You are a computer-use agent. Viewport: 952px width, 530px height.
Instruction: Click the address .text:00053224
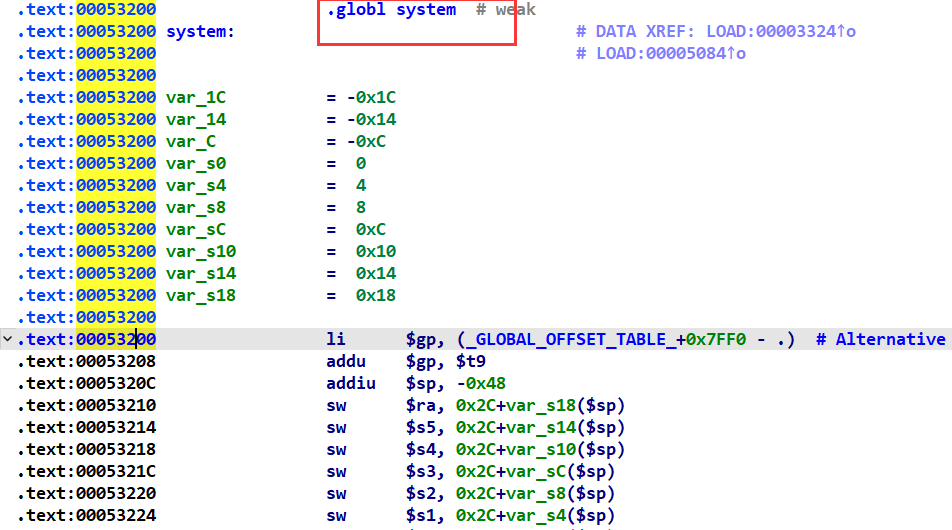pos(87,515)
